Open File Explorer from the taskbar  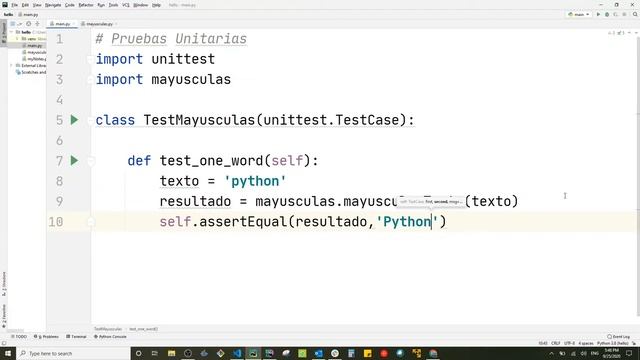171,353
